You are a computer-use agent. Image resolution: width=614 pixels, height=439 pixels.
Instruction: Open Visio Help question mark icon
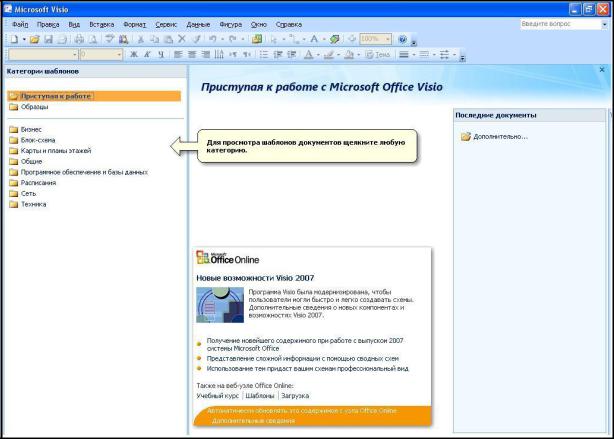[402, 39]
